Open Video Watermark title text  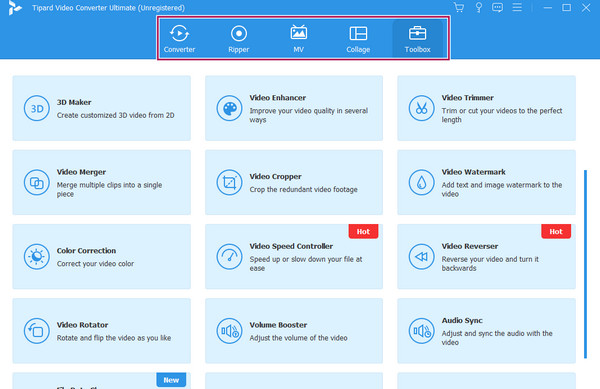[473, 172]
